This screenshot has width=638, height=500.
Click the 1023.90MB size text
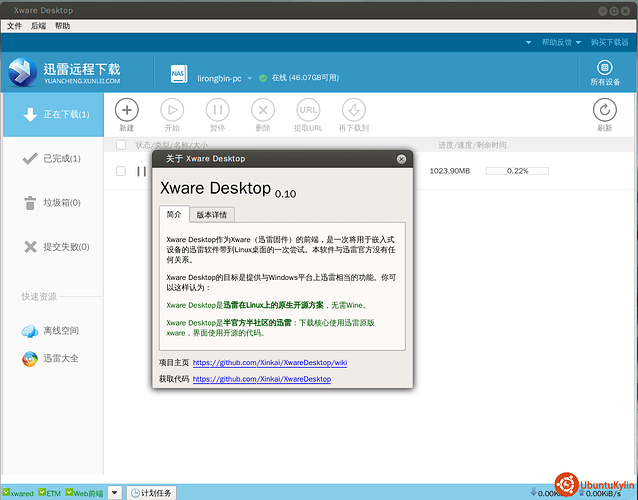pyautogui.click(x=450, y=171)
